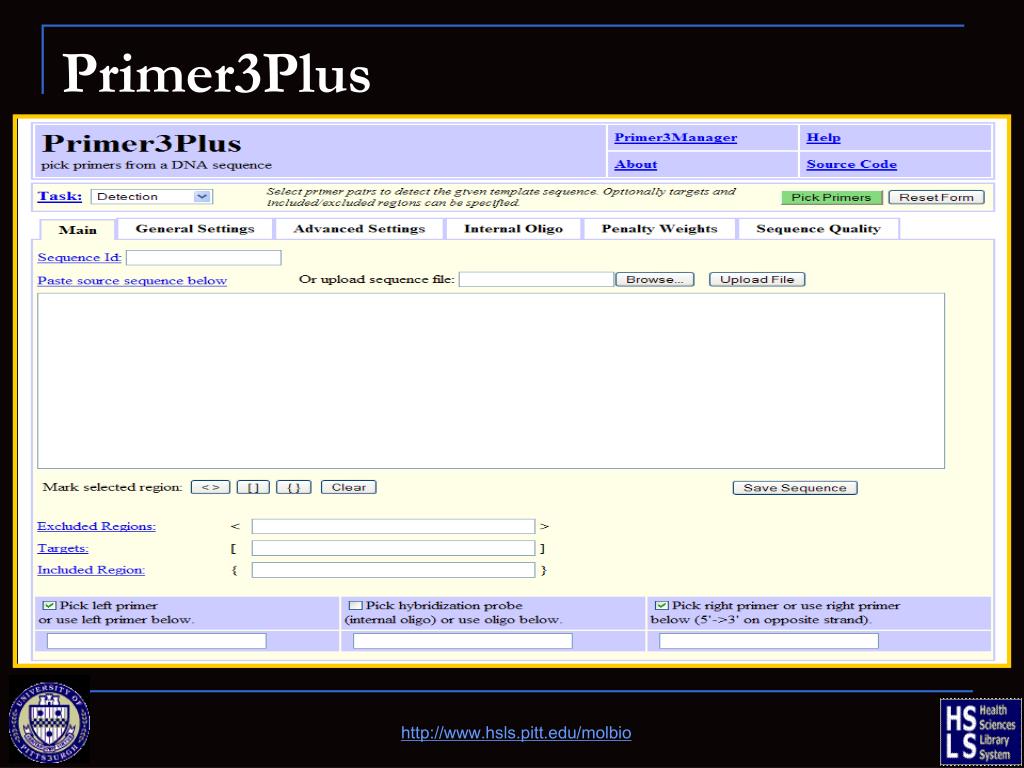Open the Source Code link
Screen dimensions: 1024x768
851,165
